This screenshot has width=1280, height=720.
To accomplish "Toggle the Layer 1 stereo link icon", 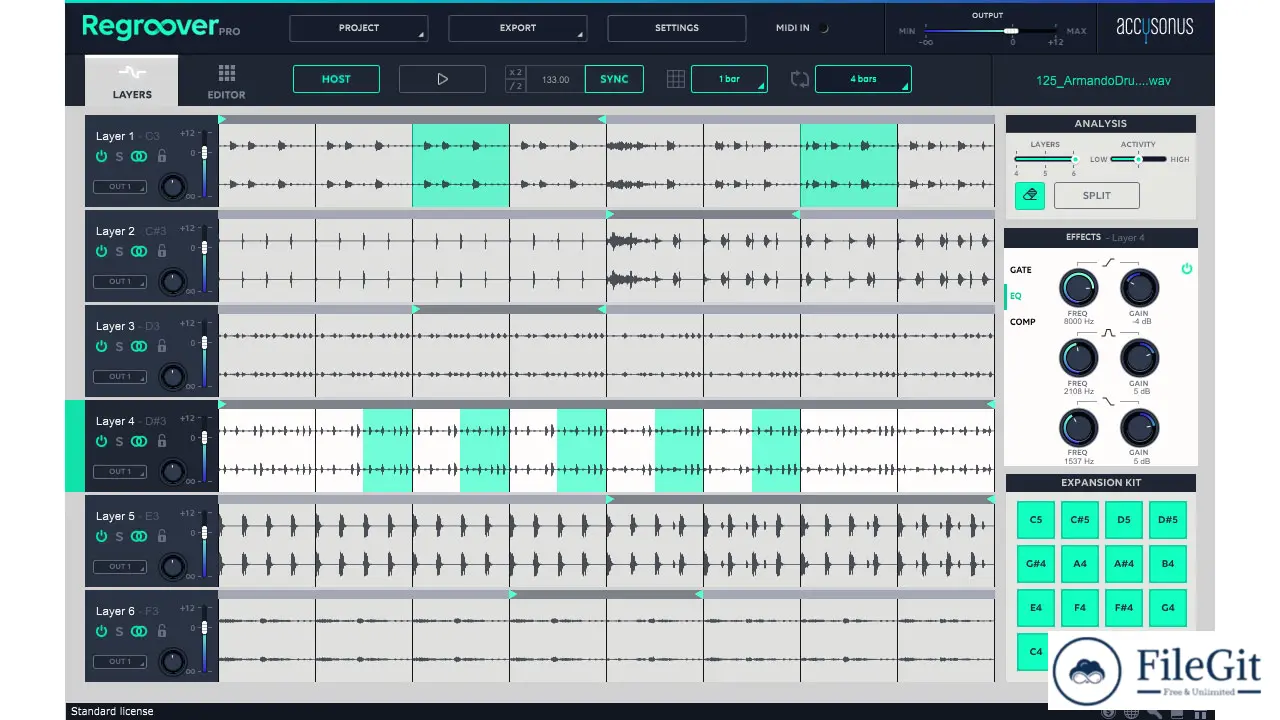I will tap(139, 156).
